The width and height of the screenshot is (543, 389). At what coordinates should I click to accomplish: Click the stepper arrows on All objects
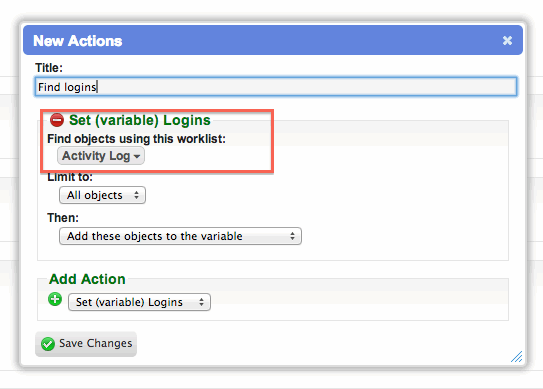point(136,195)
